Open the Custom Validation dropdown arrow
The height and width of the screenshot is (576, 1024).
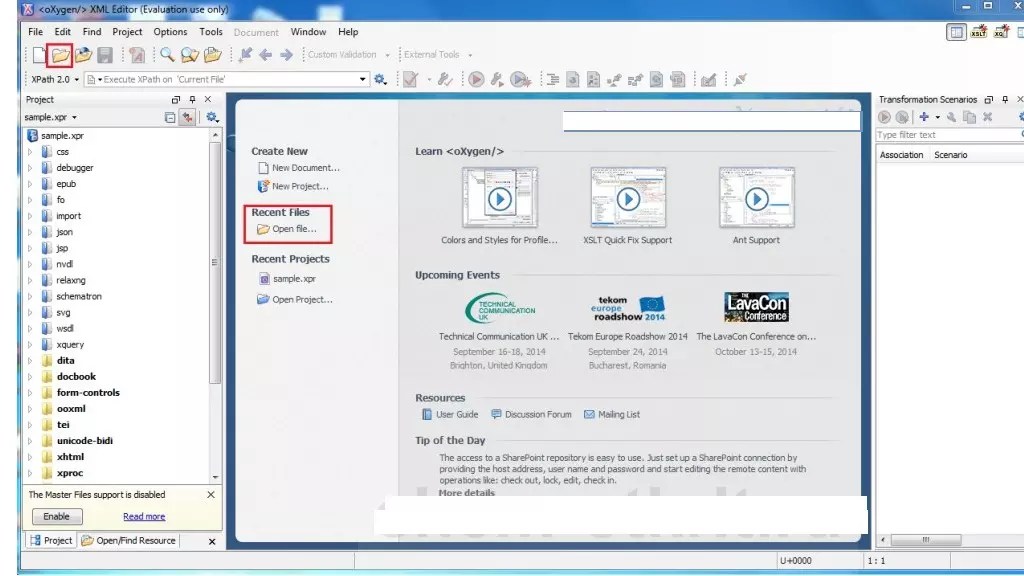[387, 55]
